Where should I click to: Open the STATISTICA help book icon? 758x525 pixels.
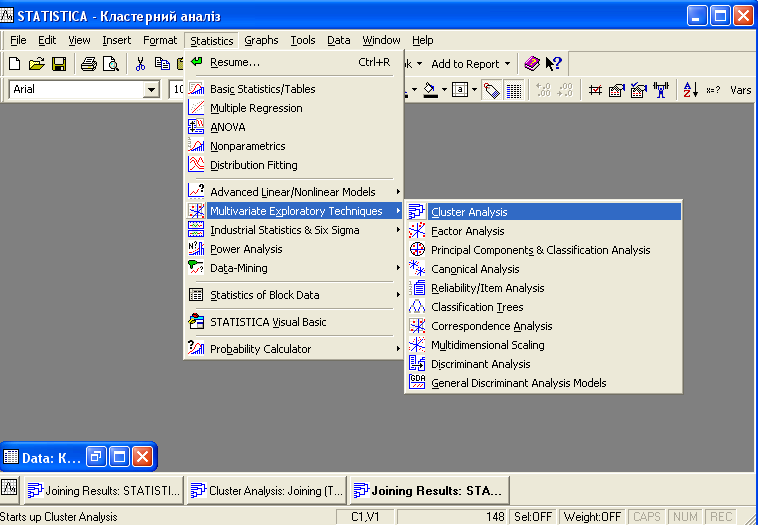[x=532, y=63]
